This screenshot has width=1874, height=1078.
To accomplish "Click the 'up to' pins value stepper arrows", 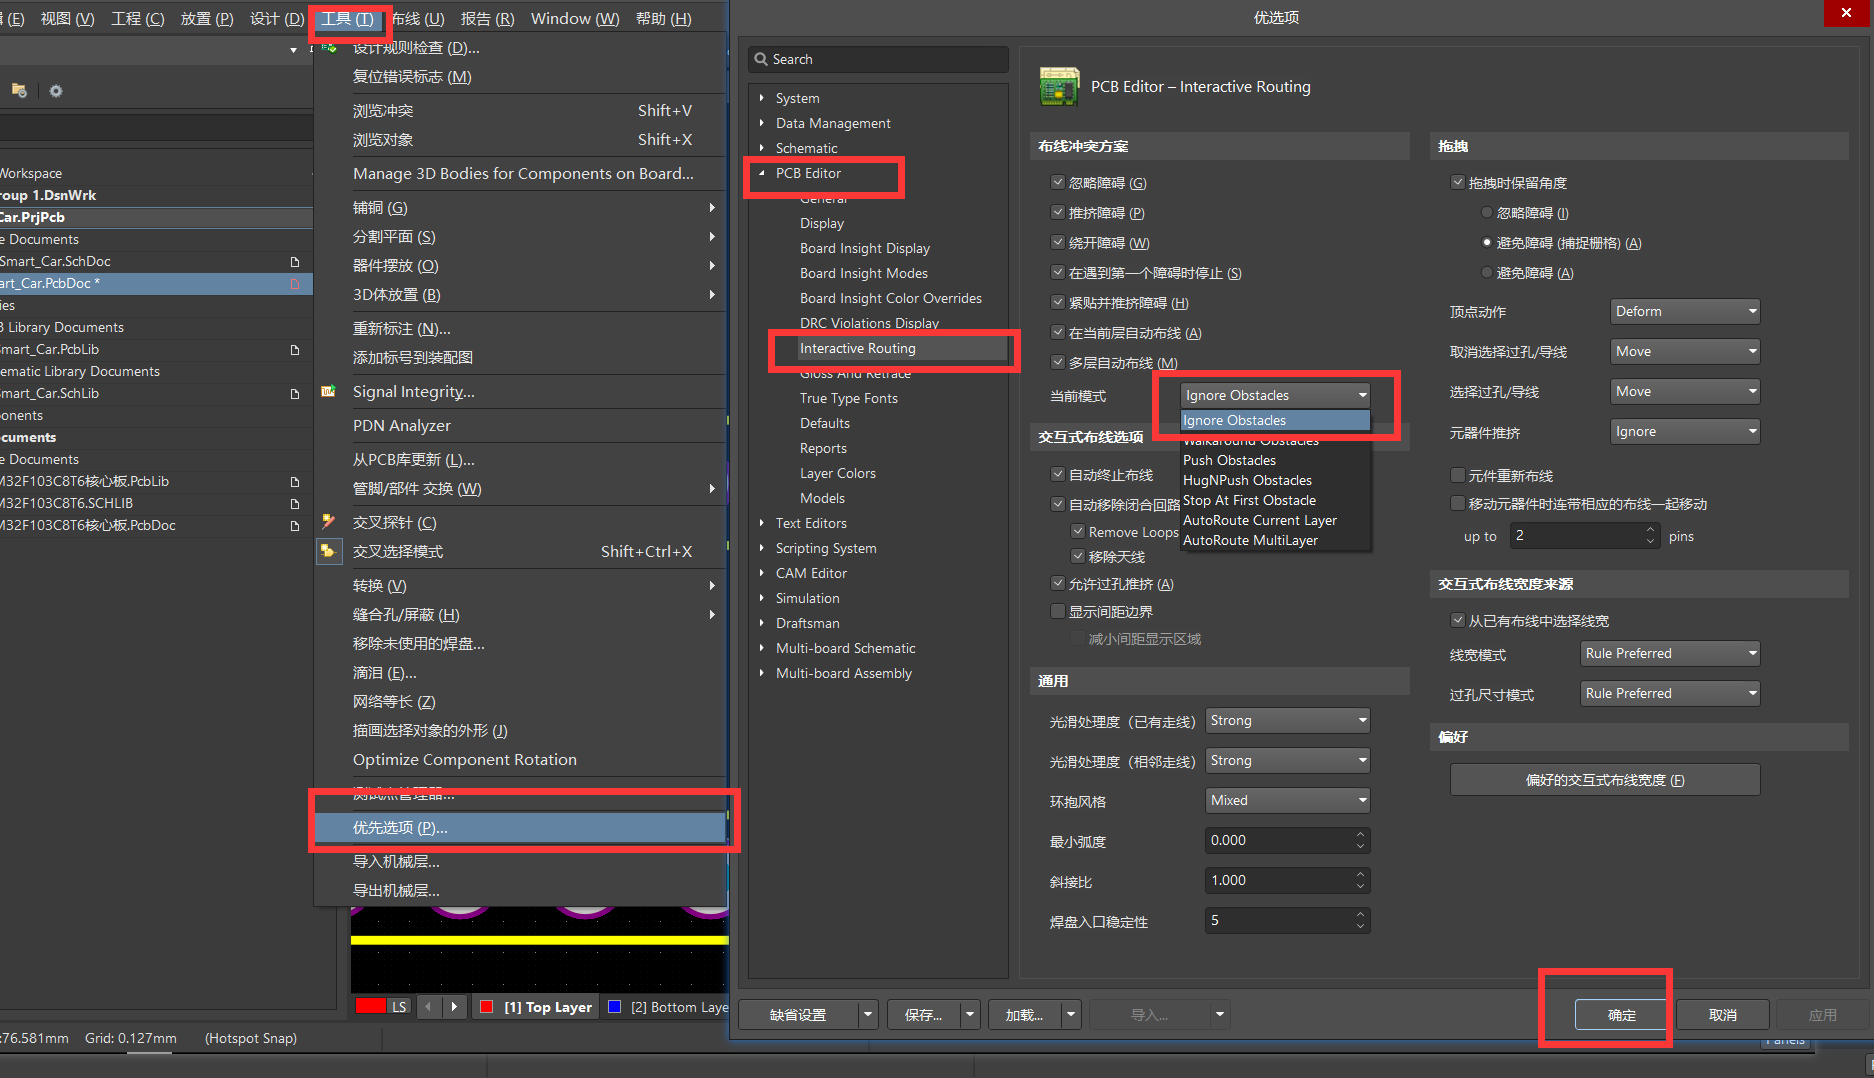I will point(1650,536).
